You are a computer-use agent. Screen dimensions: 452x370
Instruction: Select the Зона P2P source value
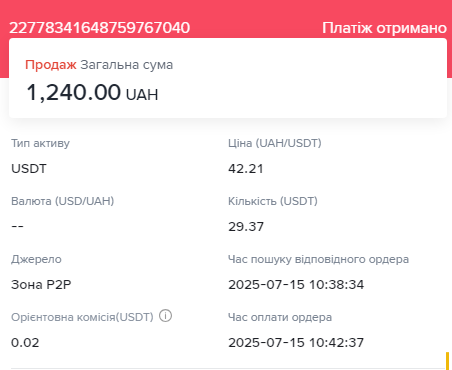tap(41, 285)
